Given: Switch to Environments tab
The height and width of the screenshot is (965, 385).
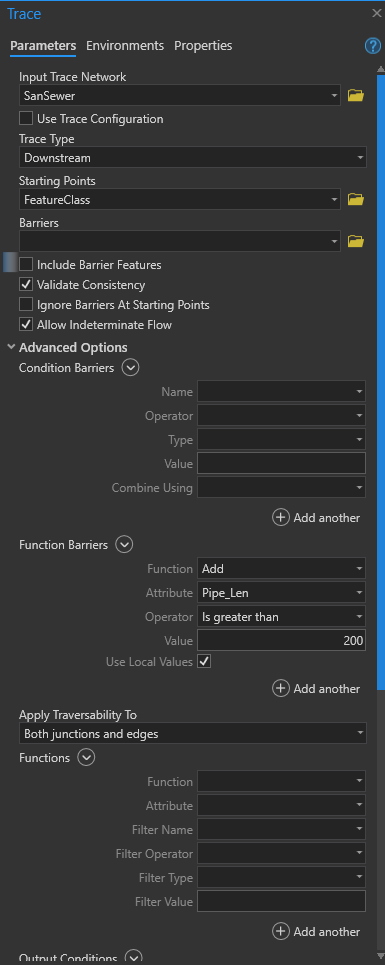Looking at the screenshot, I should point(125,46).
